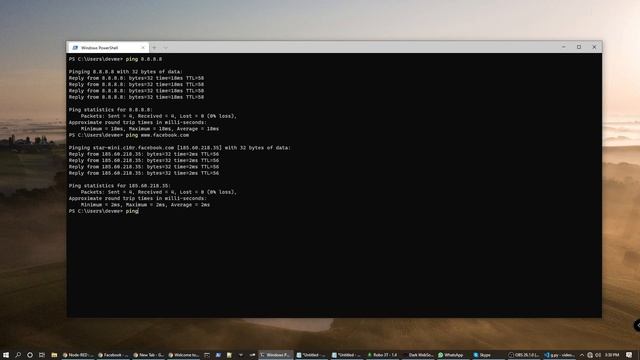Click the current prompt line with 'ping'

point(104,211)
